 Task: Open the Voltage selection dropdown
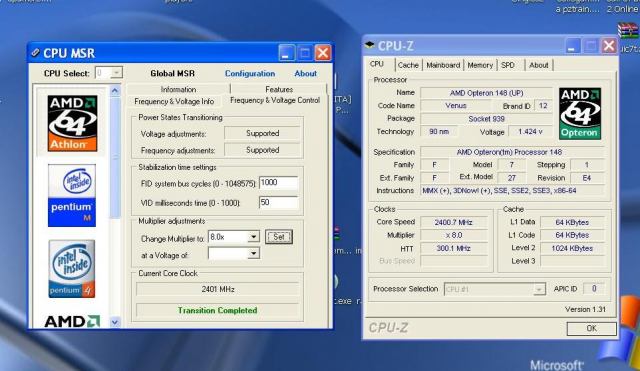(x=253, y=253)
